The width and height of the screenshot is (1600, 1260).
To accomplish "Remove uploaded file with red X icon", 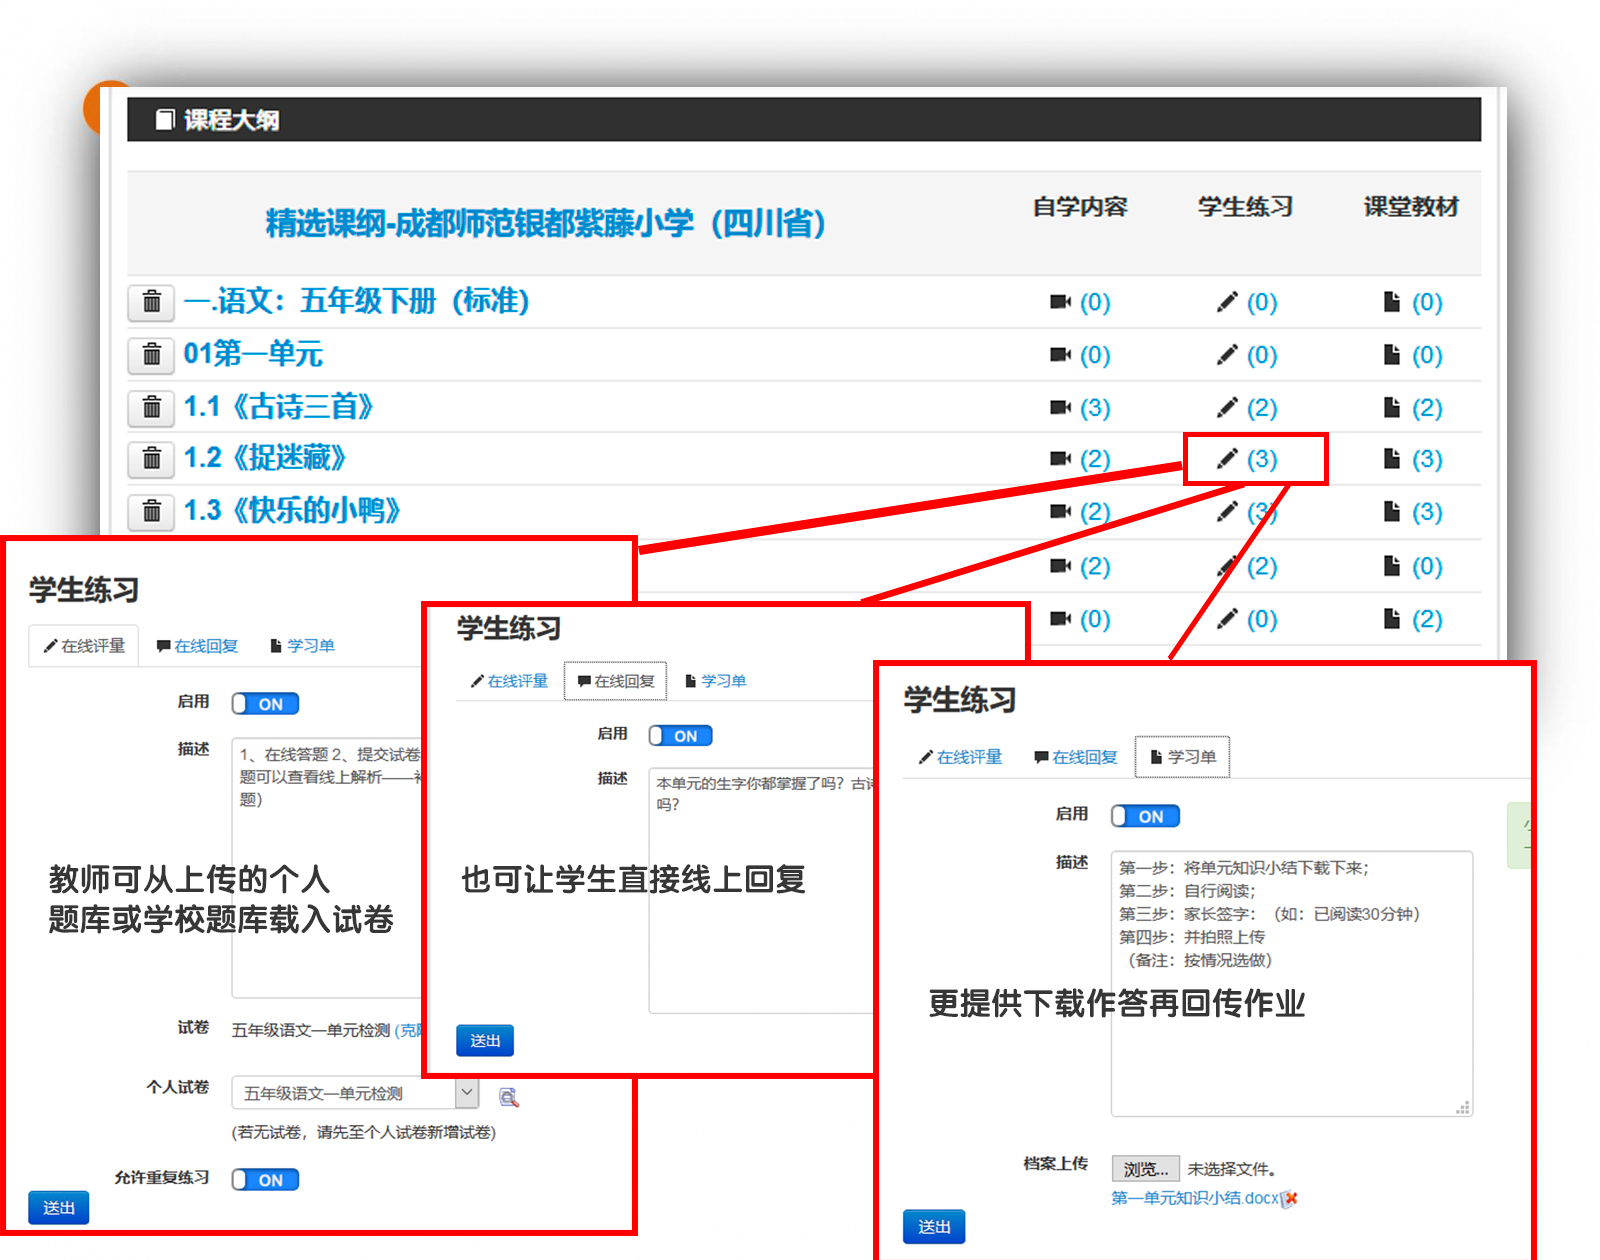I will (x=1291, y=1198).
